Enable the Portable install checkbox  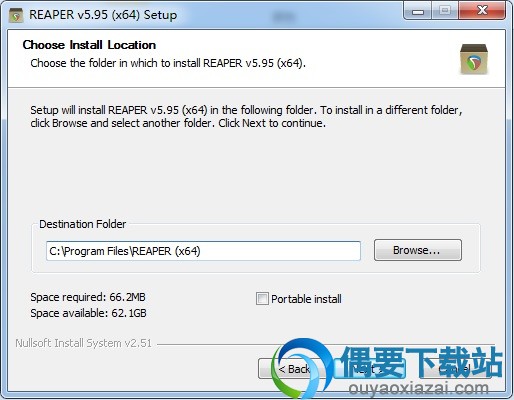coord(262,298)
